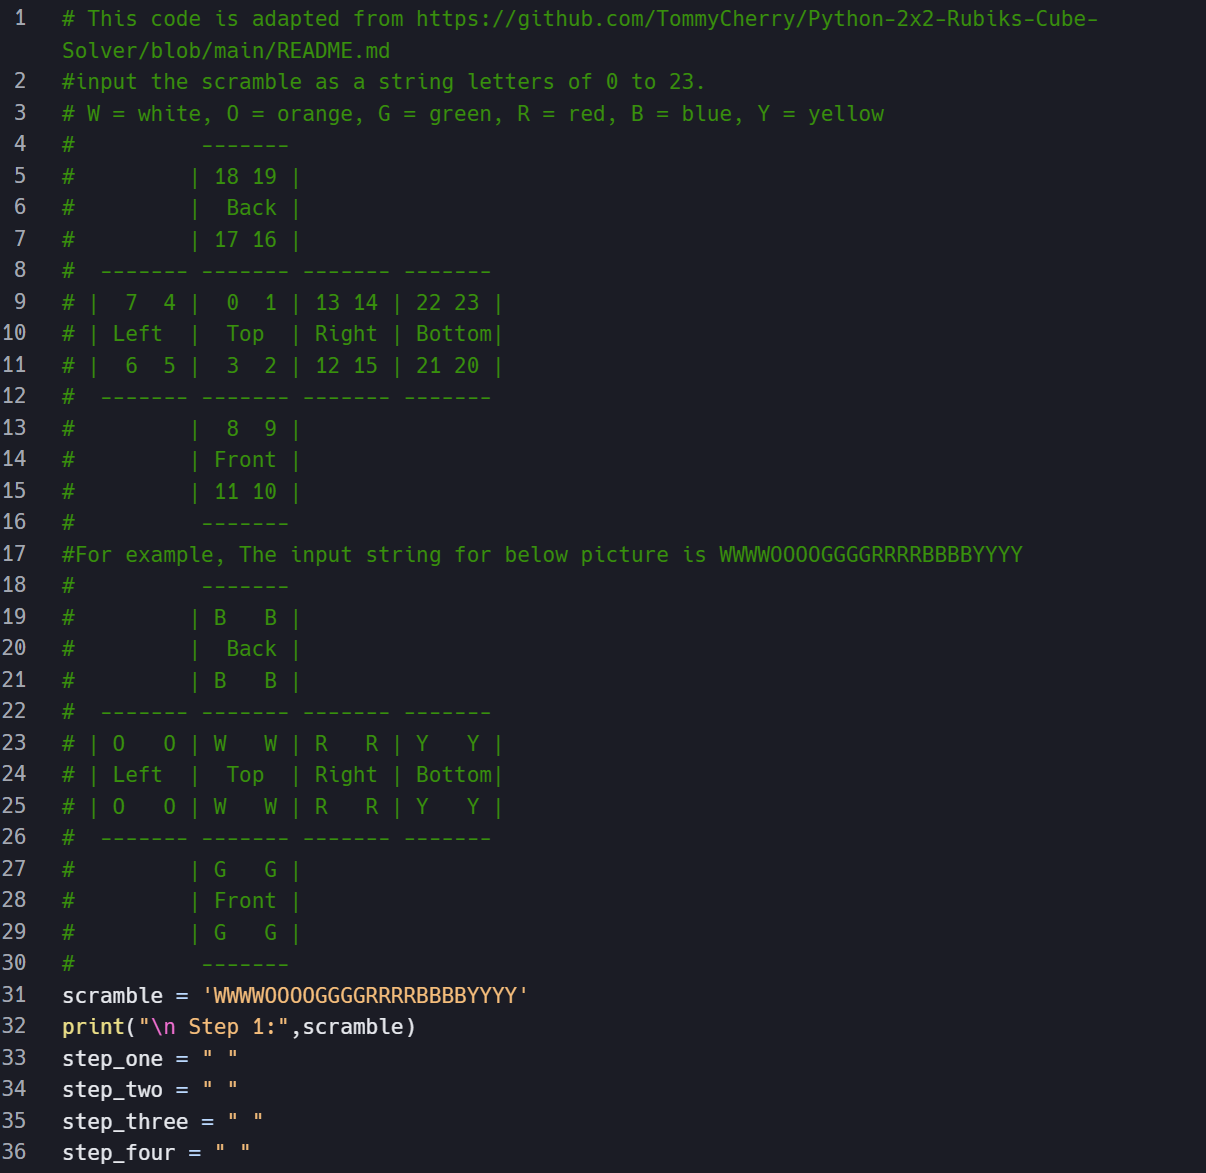Click the step_one variable name
The width and height of the screenshot is (1206, 1173).
(112, 1059)
